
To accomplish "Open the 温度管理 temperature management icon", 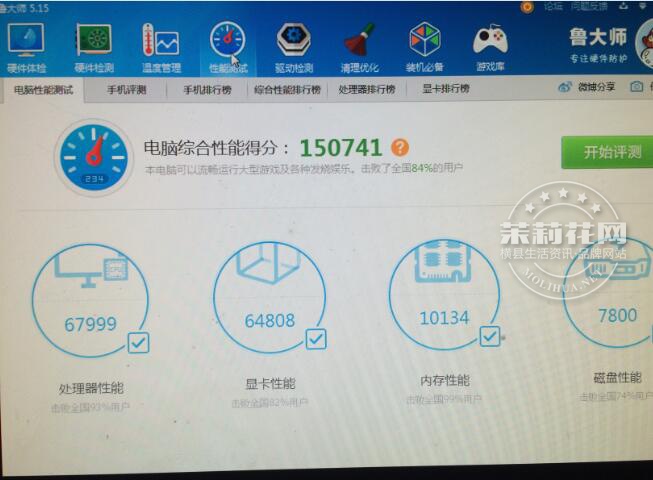I will [161, 40].
